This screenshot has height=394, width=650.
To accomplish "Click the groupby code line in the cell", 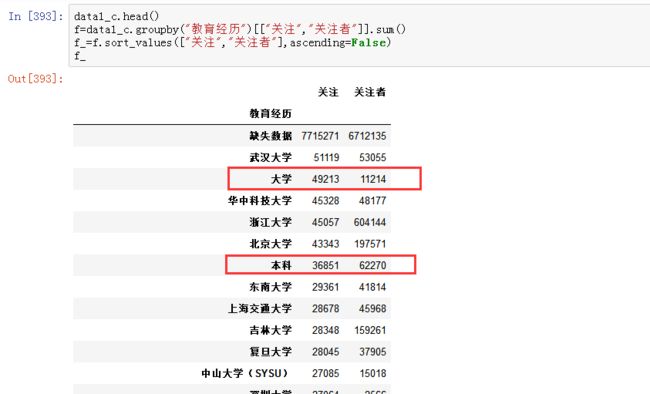I will coord(240,29).
